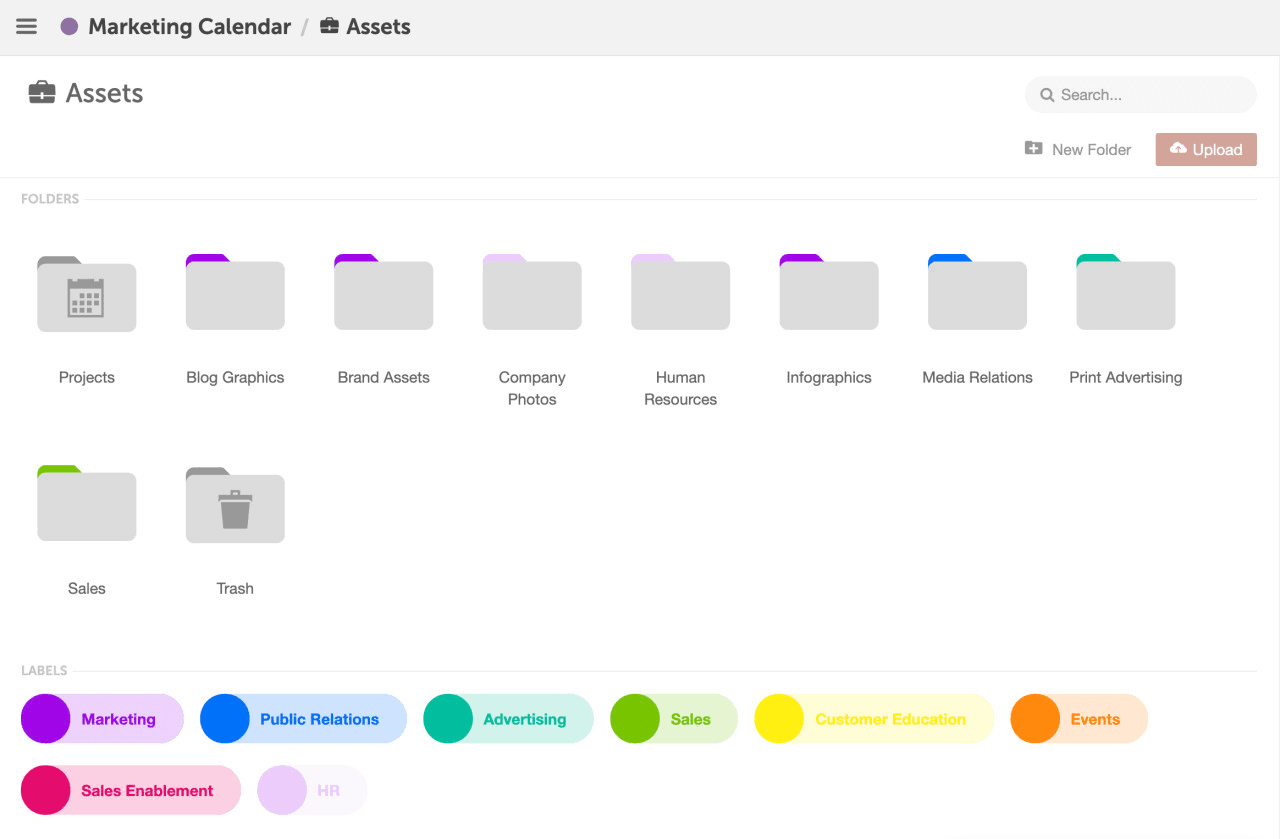Go to Marketing Calendar breadcrumb
Screen dimensions: 1280x839
coord(189,27)
